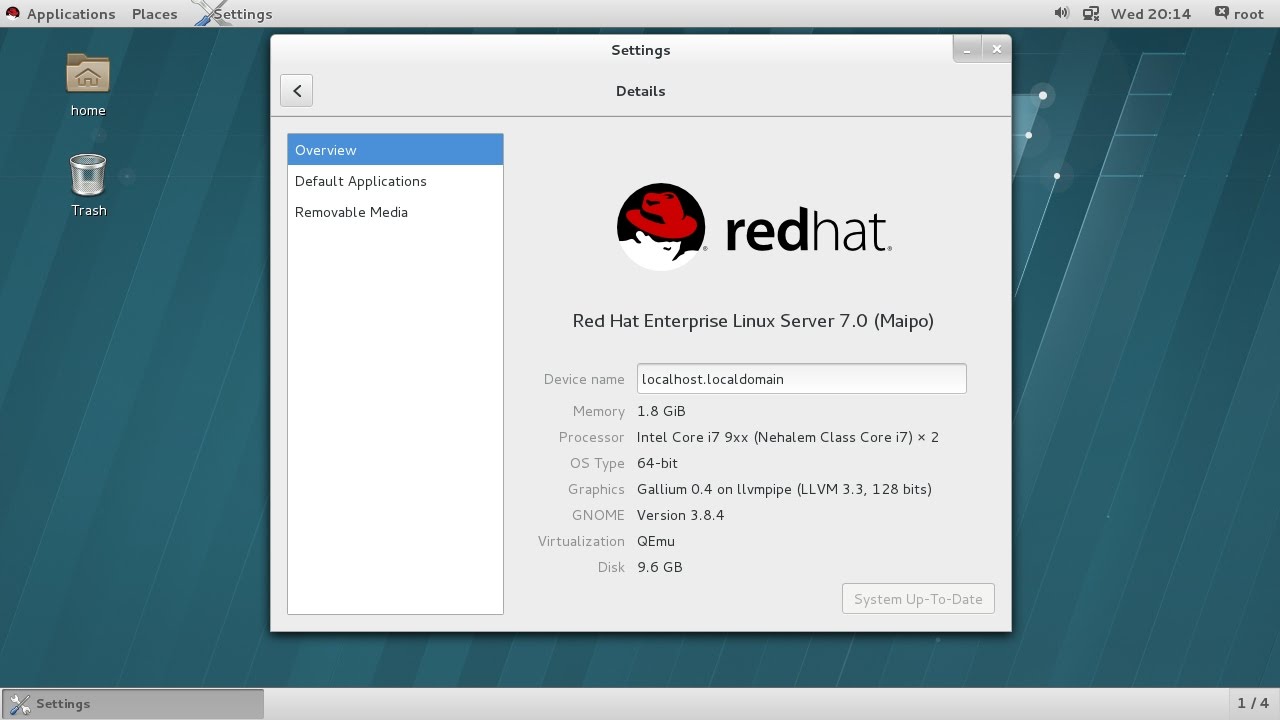The height and width of the screenshot is (720, 1280).
Task: Click the GNOME Version 3.8.4 value
Action: click(680, 515)
